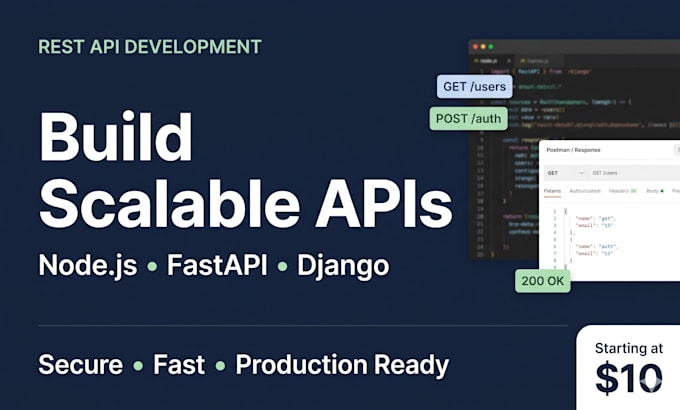The height and width of the screenshot is (410, 680).
Task: Open the Authorization tab in Postman
Action: click(x=585, y=191)
